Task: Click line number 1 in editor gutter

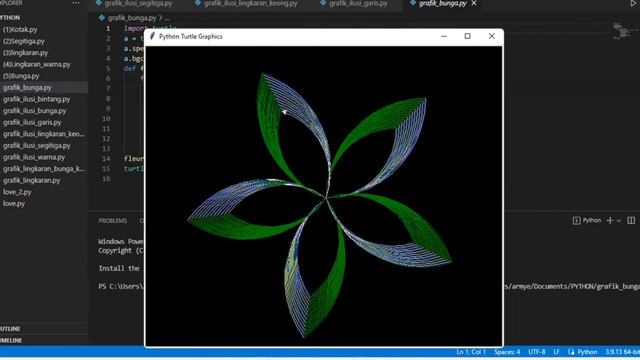Action: pos(108,29)
